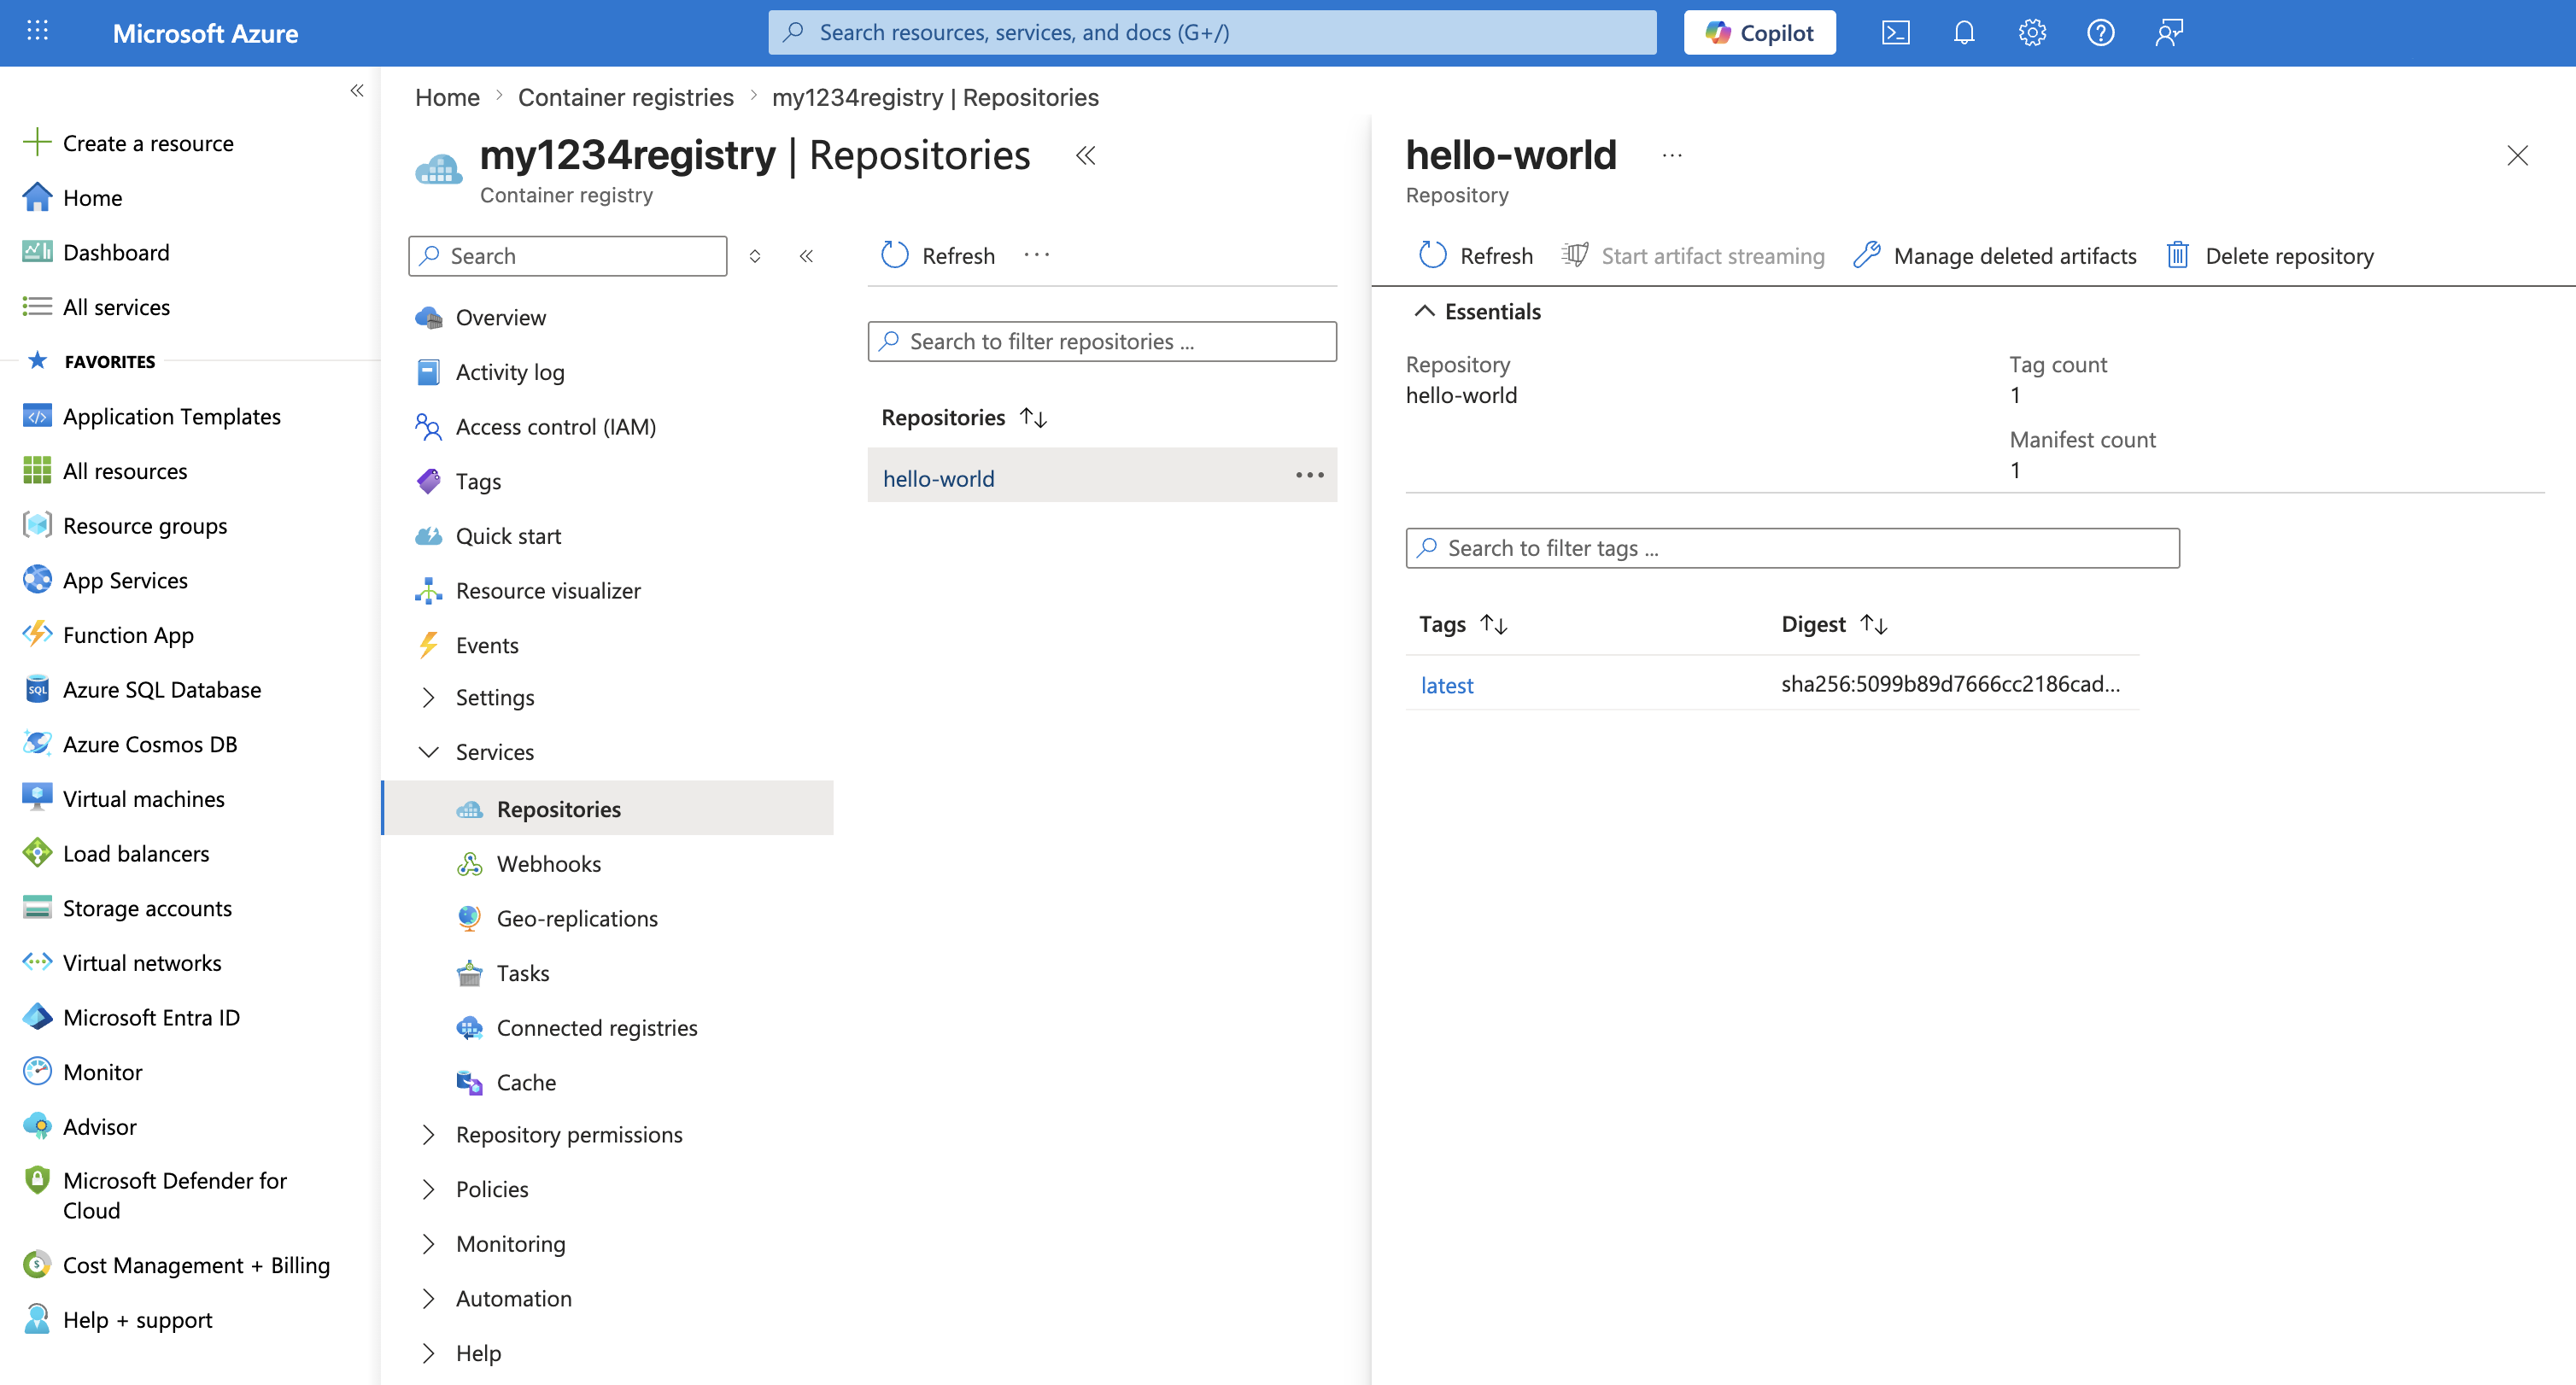This screenshot has width=2576, height=1385.
Task: Collapse the Essentials section
Action: [1425, 311]
